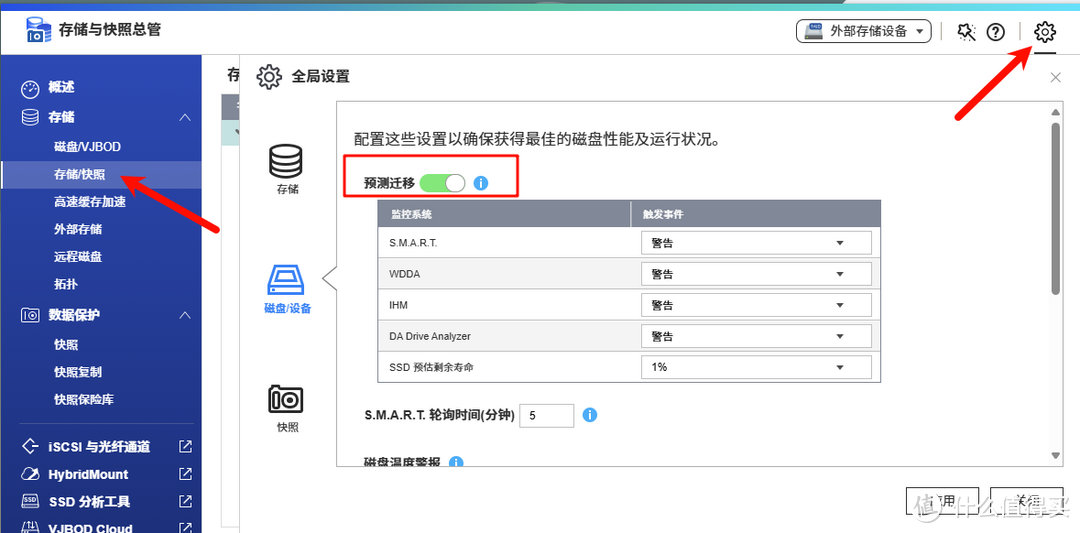Open the 外部存储设备 dropdown button
The height and width of the screenshot is (533, 1080).
[864, 31]
